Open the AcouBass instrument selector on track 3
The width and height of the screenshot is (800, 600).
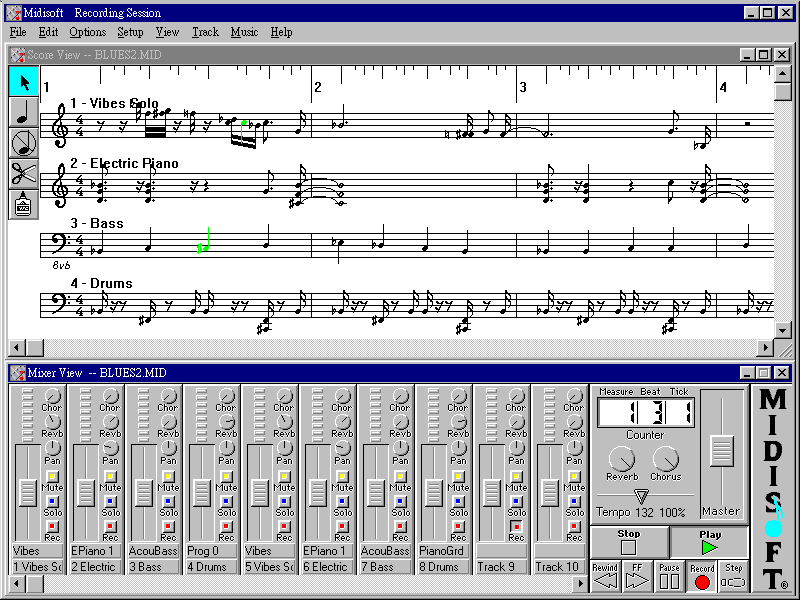point(154,551)
